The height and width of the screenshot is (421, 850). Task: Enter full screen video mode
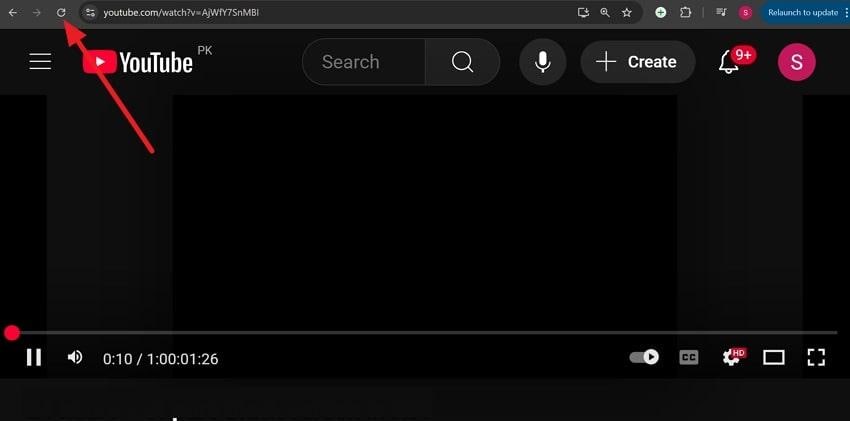(x=816, y=357)
